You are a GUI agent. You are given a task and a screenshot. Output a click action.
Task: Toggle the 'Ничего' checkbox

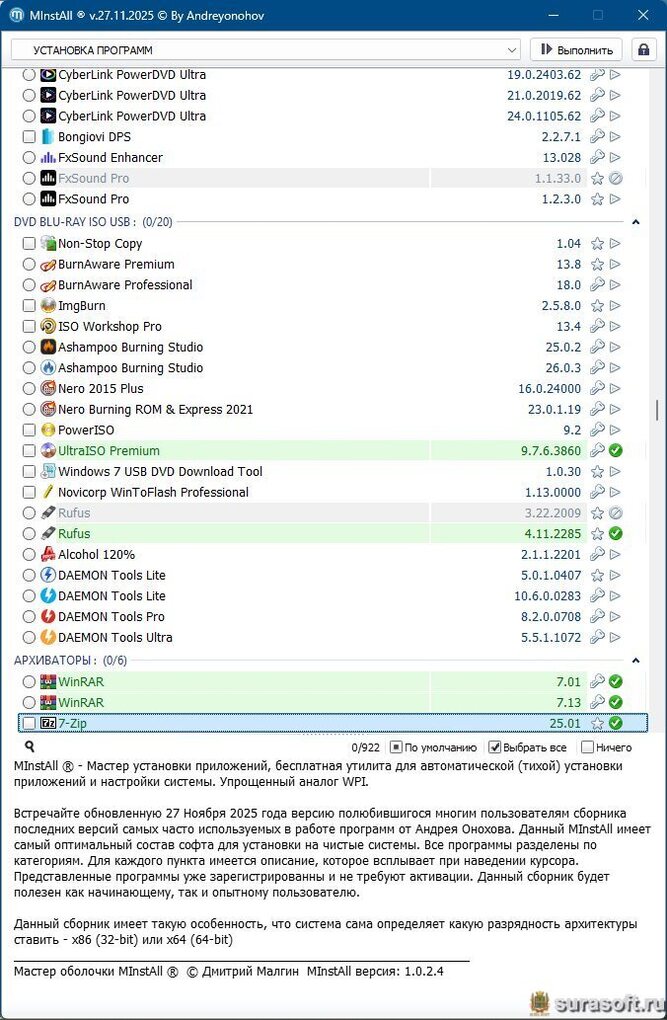(x=587, y=747)
